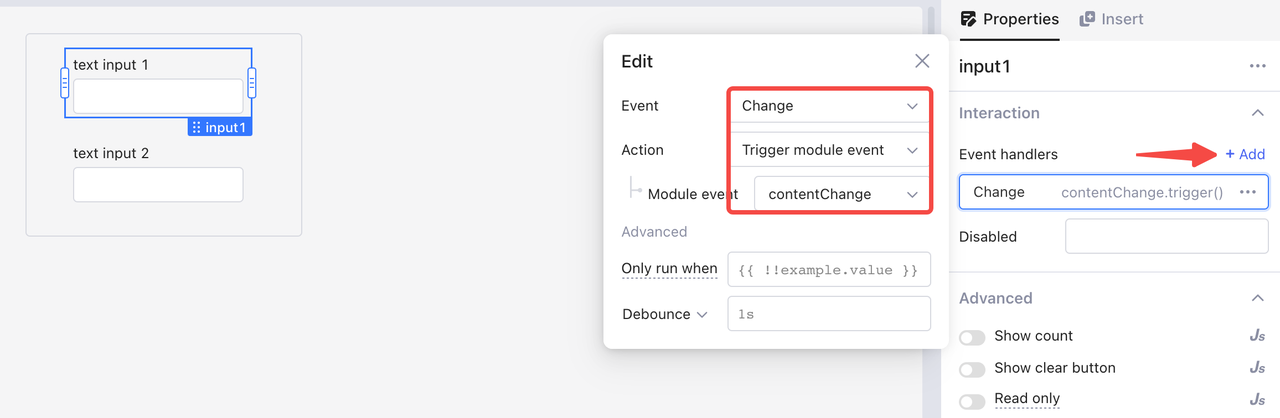Add a new event handler

[x=1245, y=154]
